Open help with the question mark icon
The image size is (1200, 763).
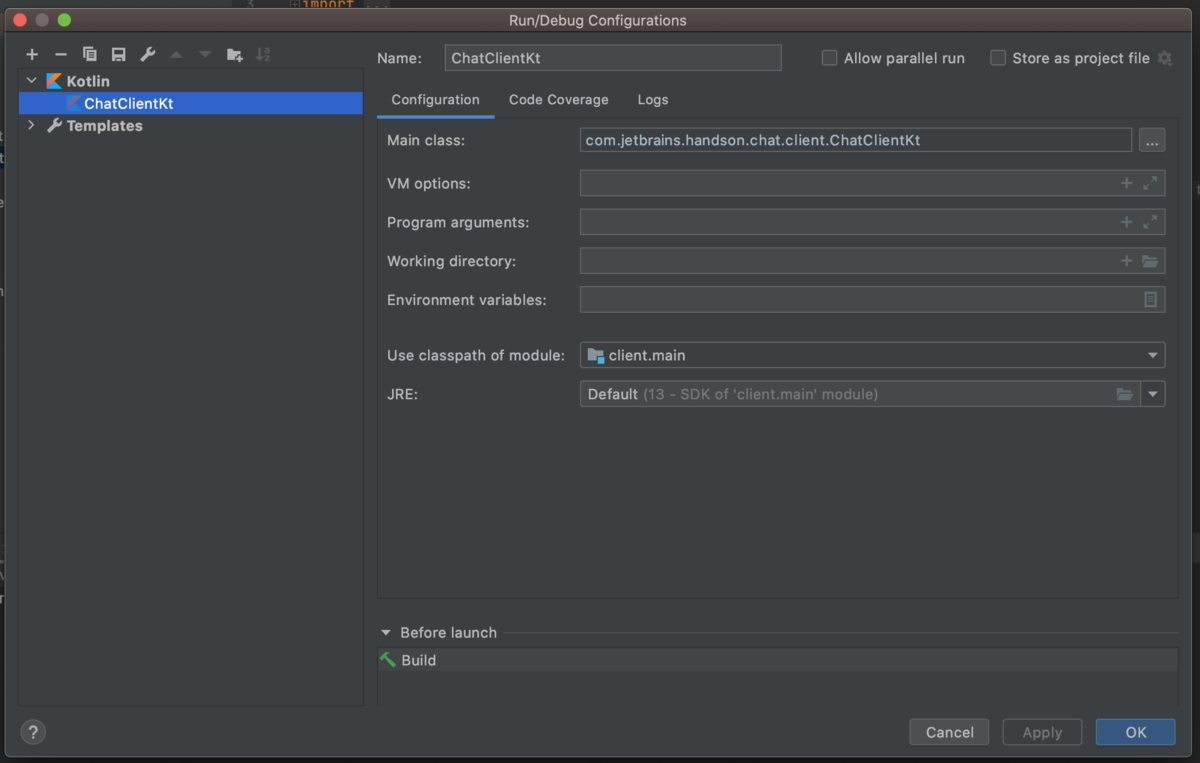pyautogui.click(x=33, y=732)
